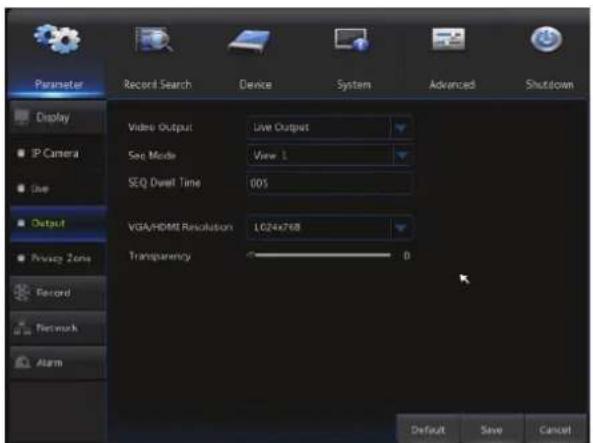This screenshot has width=593, height=443.
Task: Expand the Alarm section
Action: coord(58,363)
